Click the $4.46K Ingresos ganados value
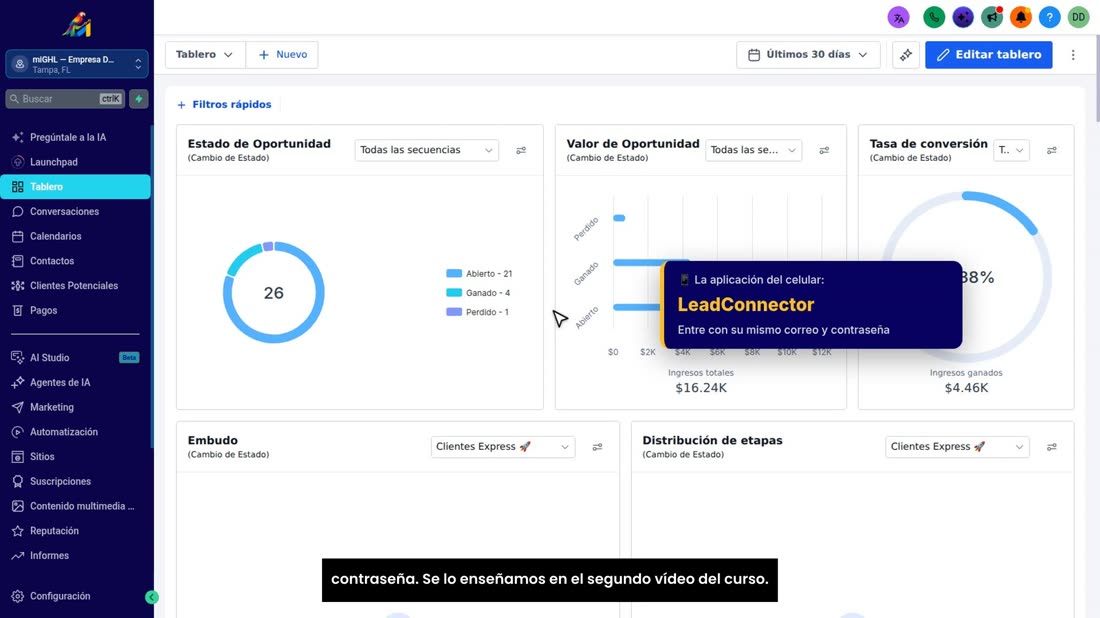The height and width of the screenshot is (618, 1100). pos(966,388)
